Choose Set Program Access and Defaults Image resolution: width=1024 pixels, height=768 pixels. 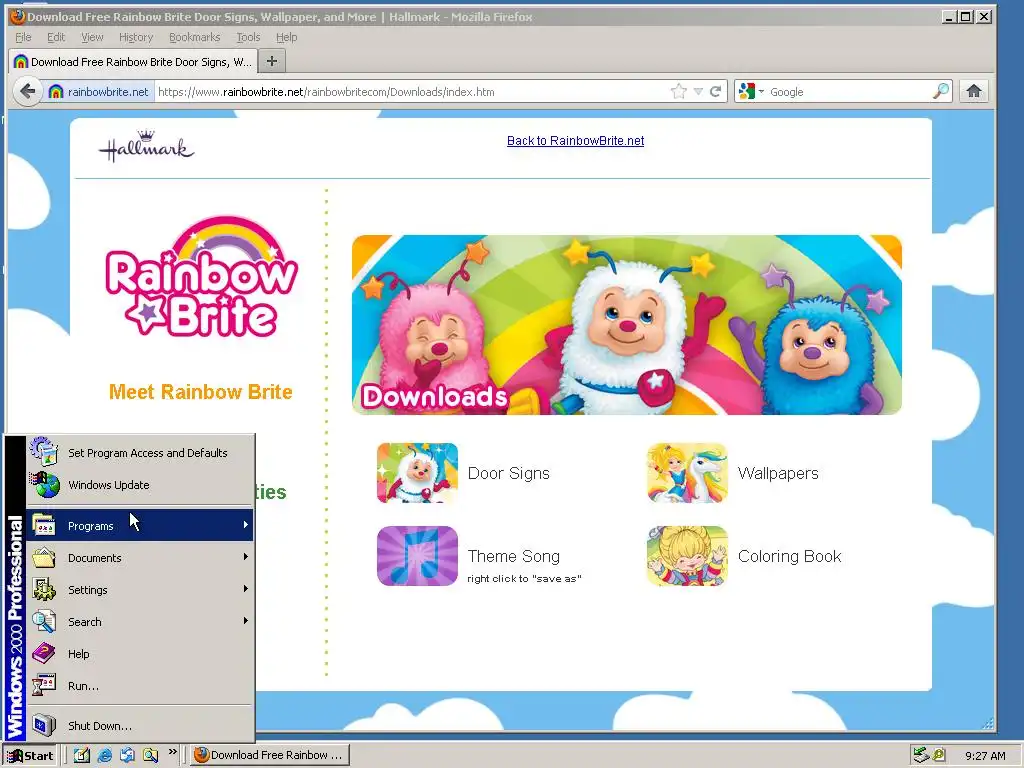point(140,453)
